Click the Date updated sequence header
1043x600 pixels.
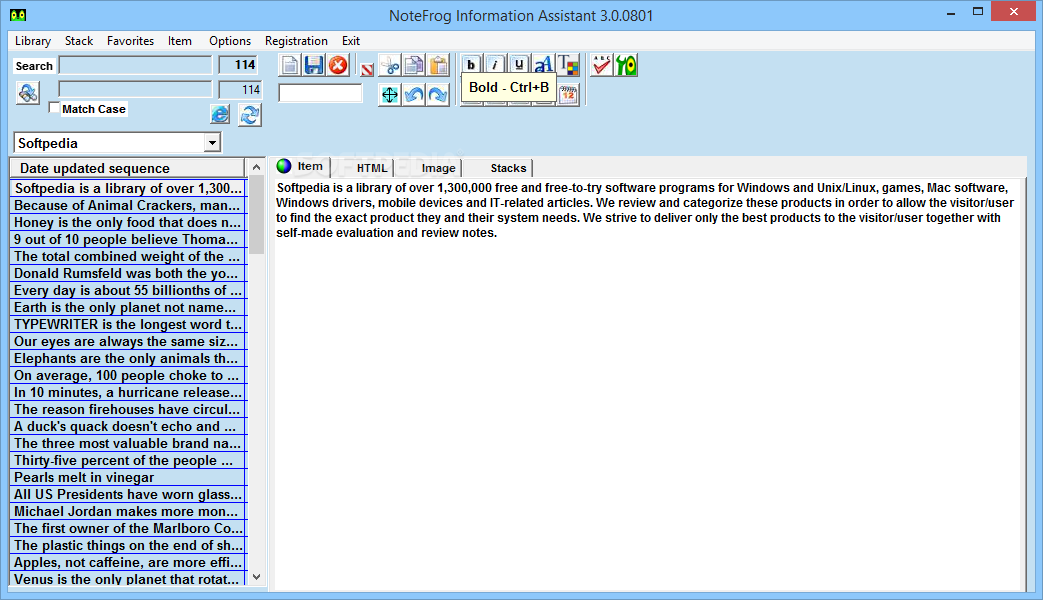point(128,168)
